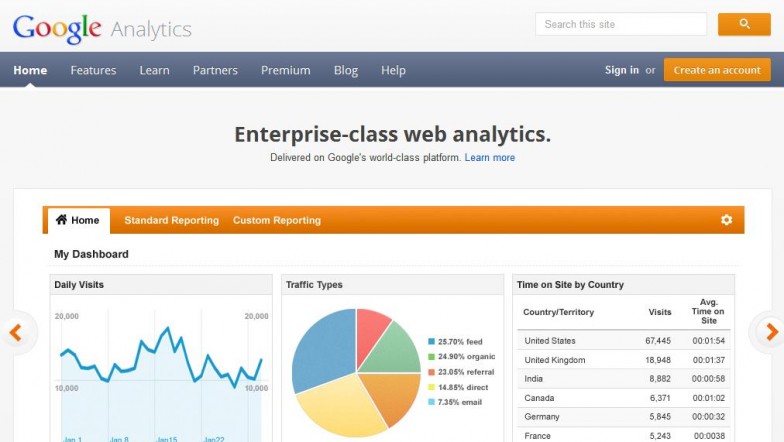Select the dashboard Home tab with house icon
This screenshot has height=442, width=784.
78,220
